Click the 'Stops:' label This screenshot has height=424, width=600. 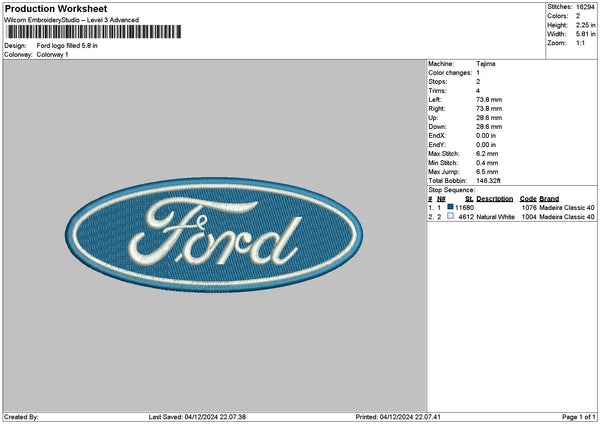pyautogui.click(x=437, y=82)
